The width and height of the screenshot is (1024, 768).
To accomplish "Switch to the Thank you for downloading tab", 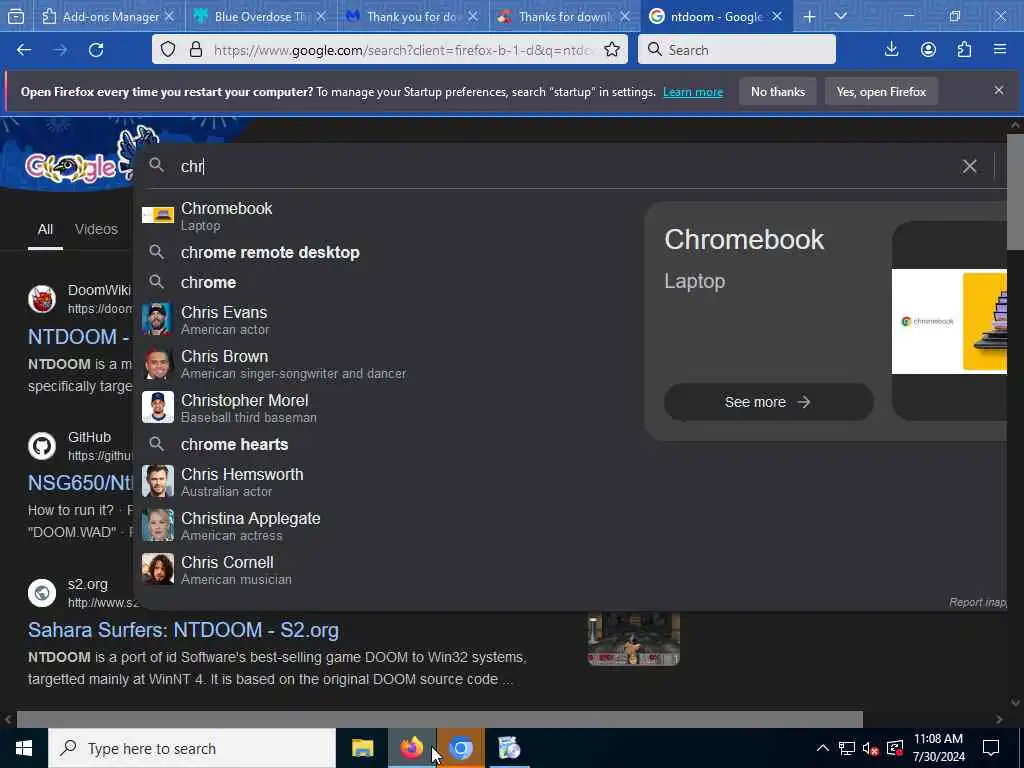I will (412, 17).
